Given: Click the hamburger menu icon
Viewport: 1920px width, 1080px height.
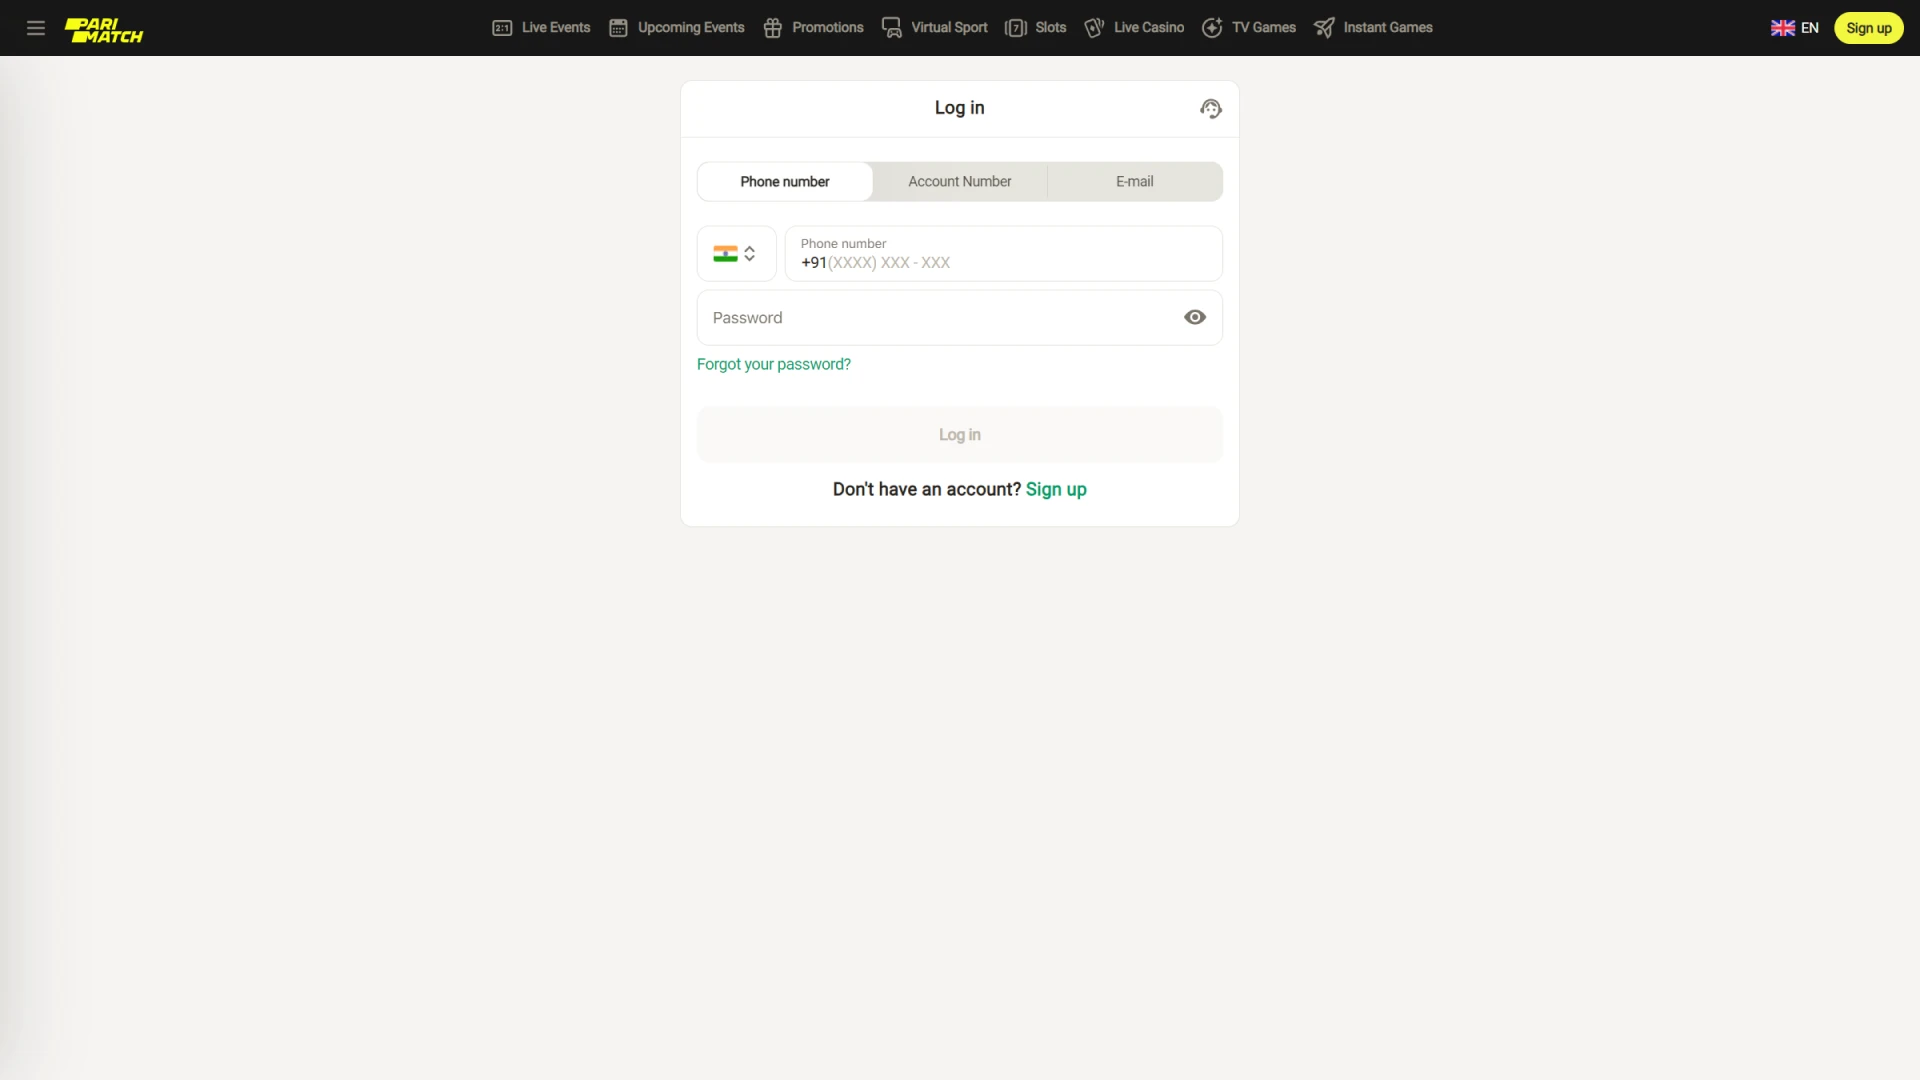Looking at the screenshot, I should [x=36, y=28].
